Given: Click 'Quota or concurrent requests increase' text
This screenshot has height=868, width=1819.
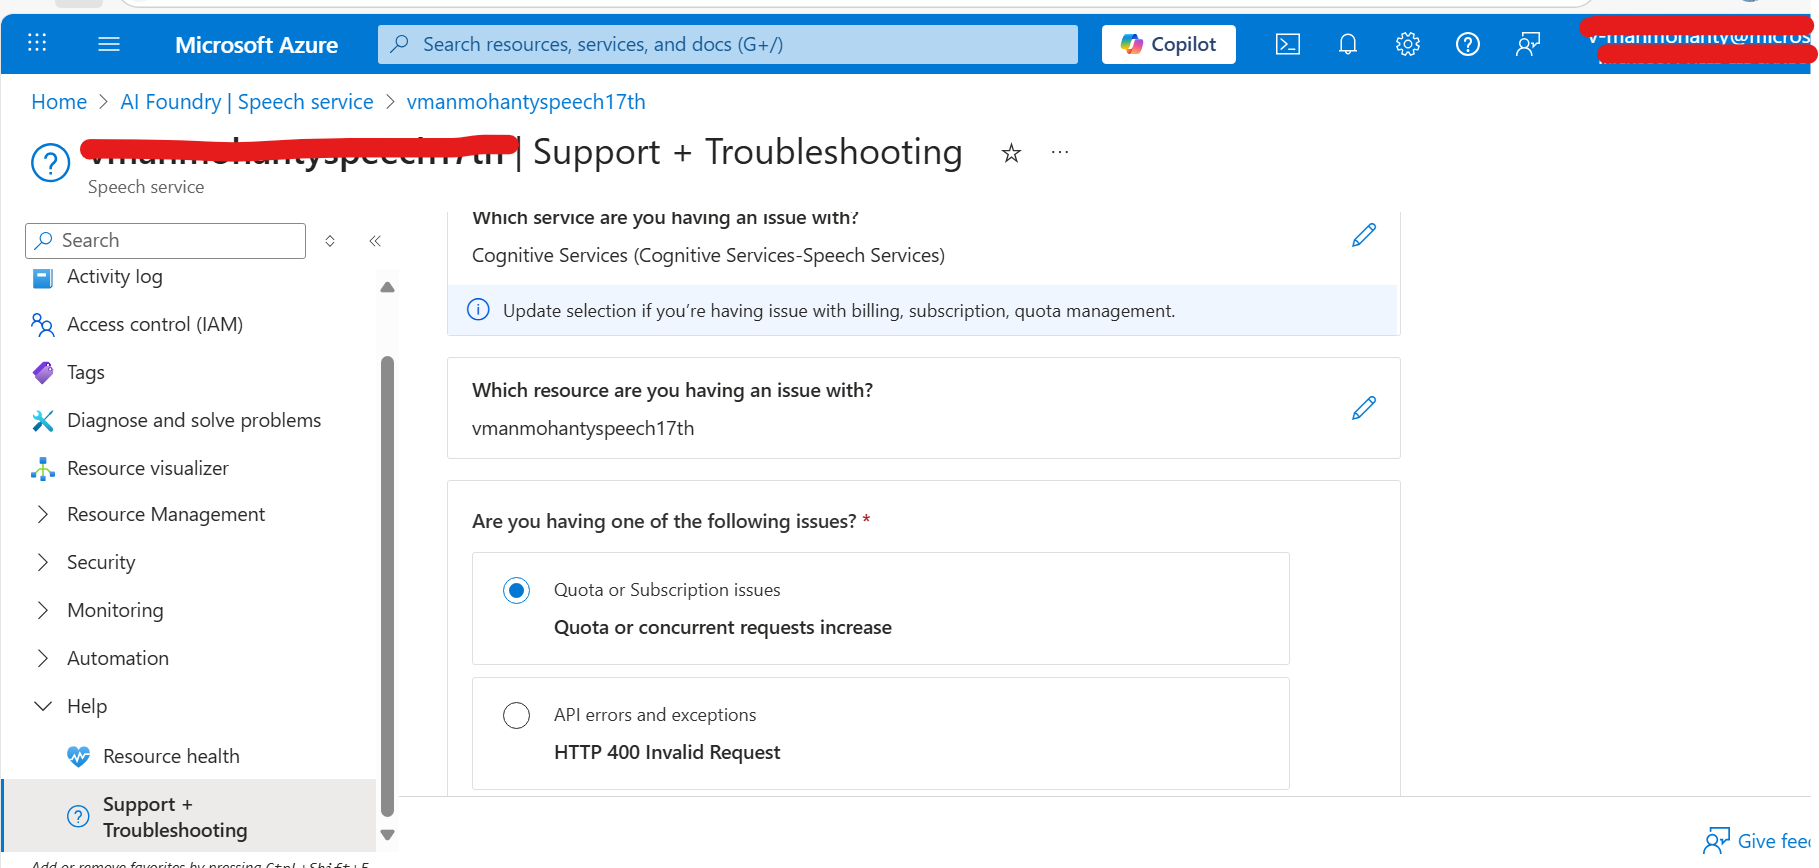Looking at the screenshot, I should 723,628.
